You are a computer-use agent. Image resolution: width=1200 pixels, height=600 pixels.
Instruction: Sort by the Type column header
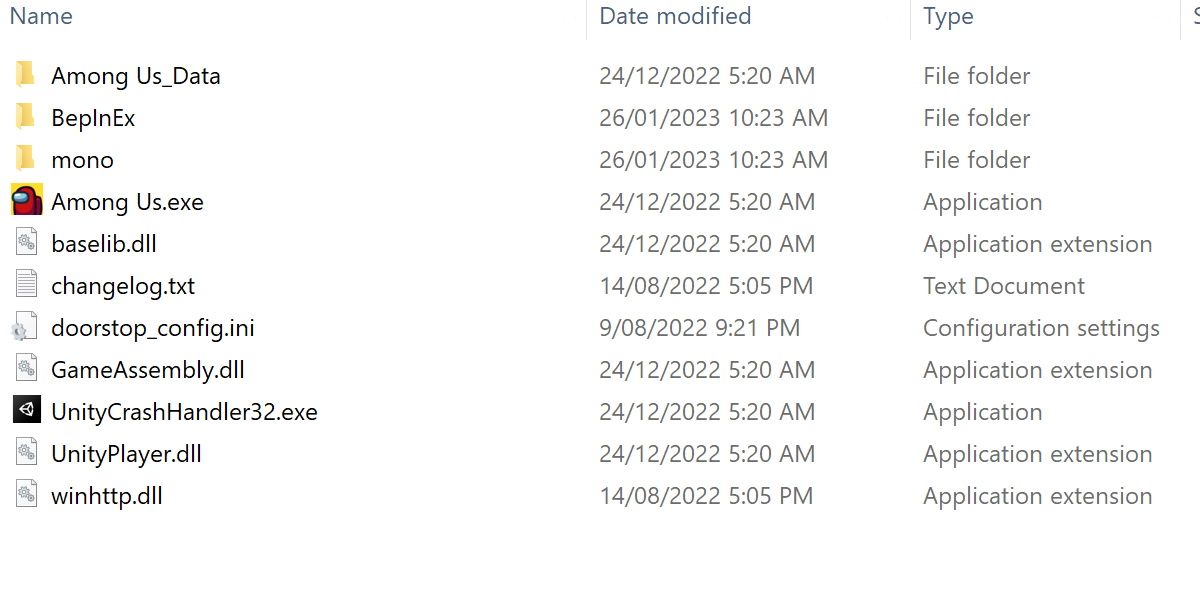(948, 16)
